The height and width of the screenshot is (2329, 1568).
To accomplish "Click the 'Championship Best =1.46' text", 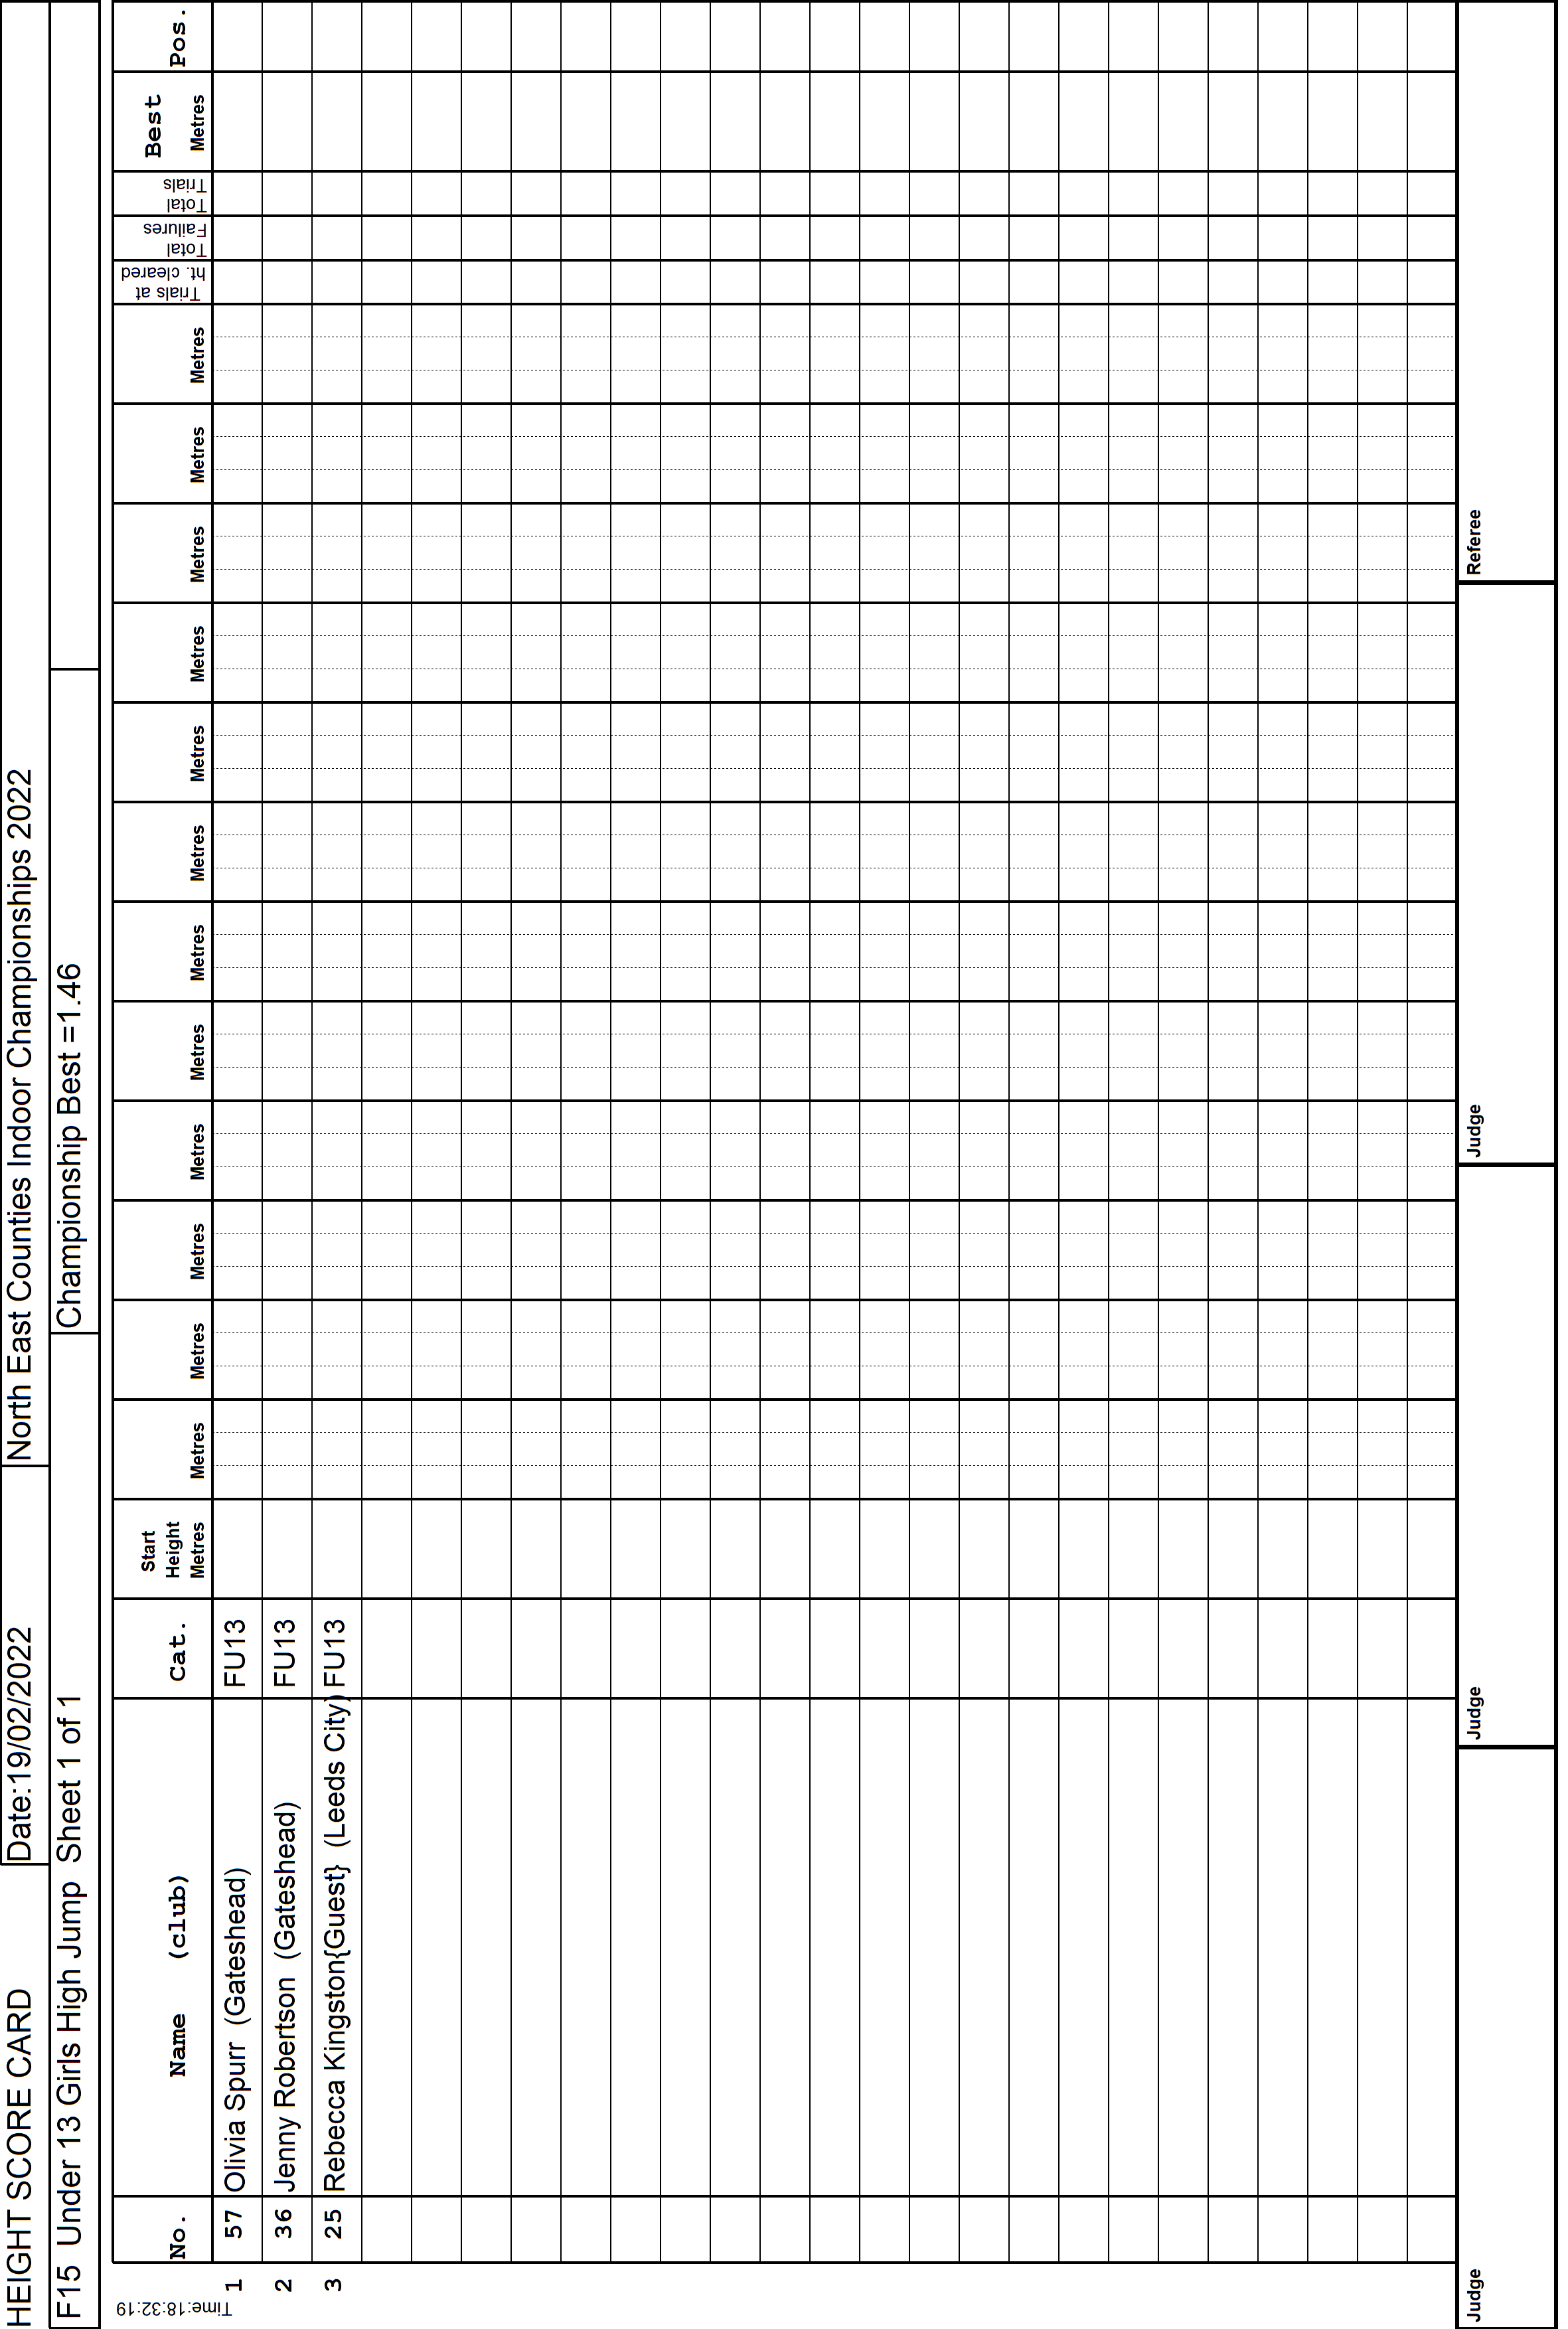I will tap(70, 1145).
